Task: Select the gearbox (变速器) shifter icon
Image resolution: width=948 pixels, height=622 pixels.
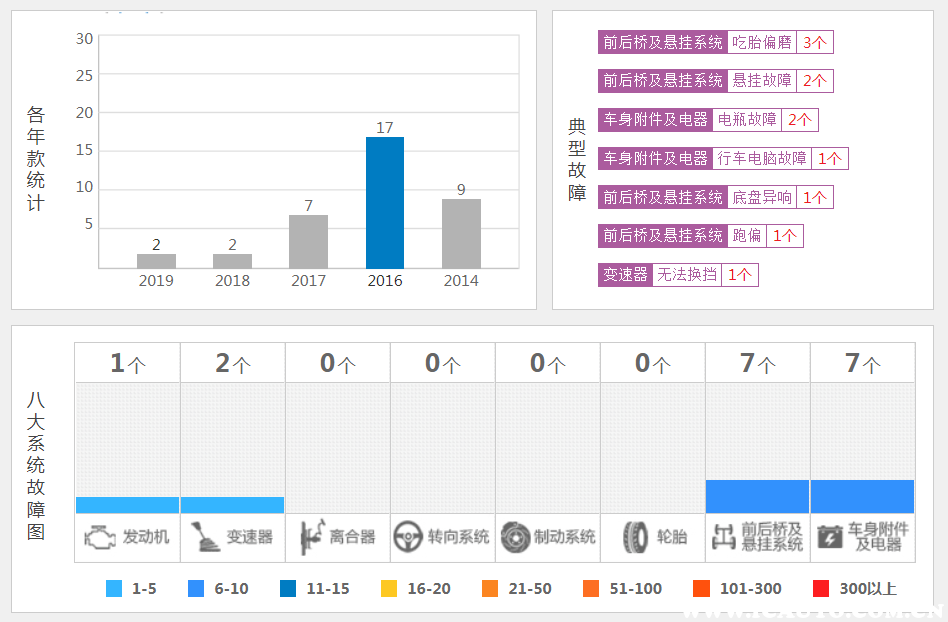Action: [x=205, y=537]
